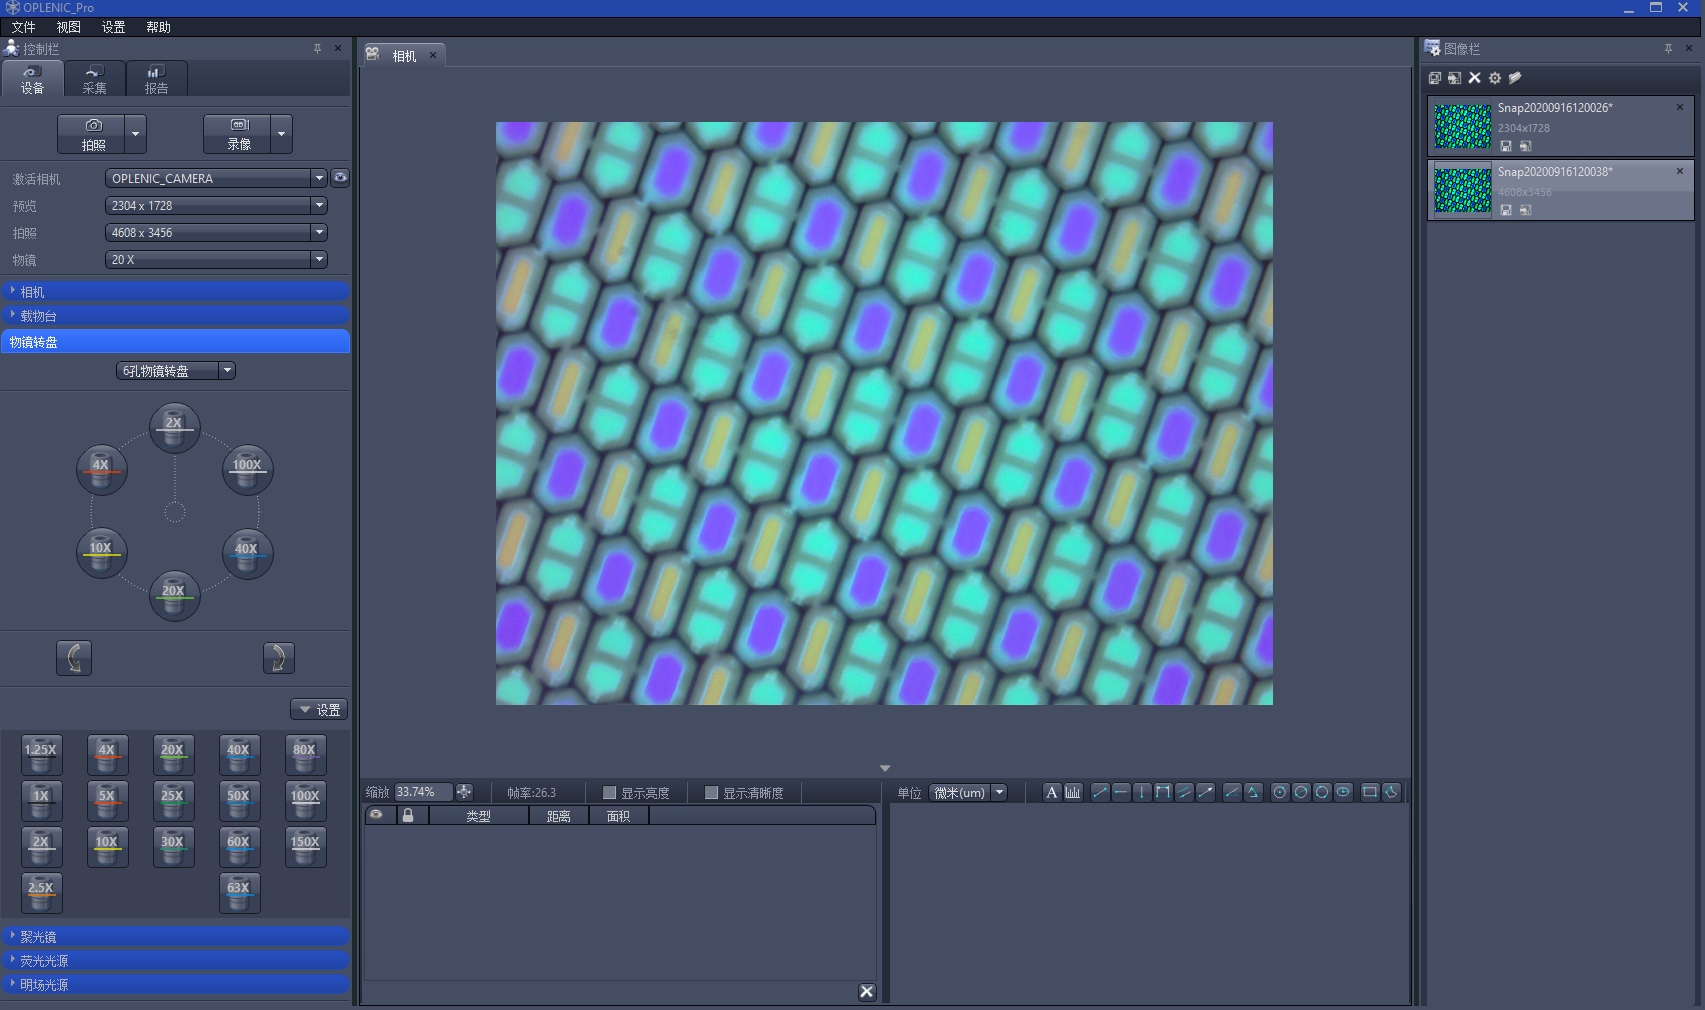Pick the 63X objective lens icon
Screen dimensions: 1705x1010
coord(239,892)
